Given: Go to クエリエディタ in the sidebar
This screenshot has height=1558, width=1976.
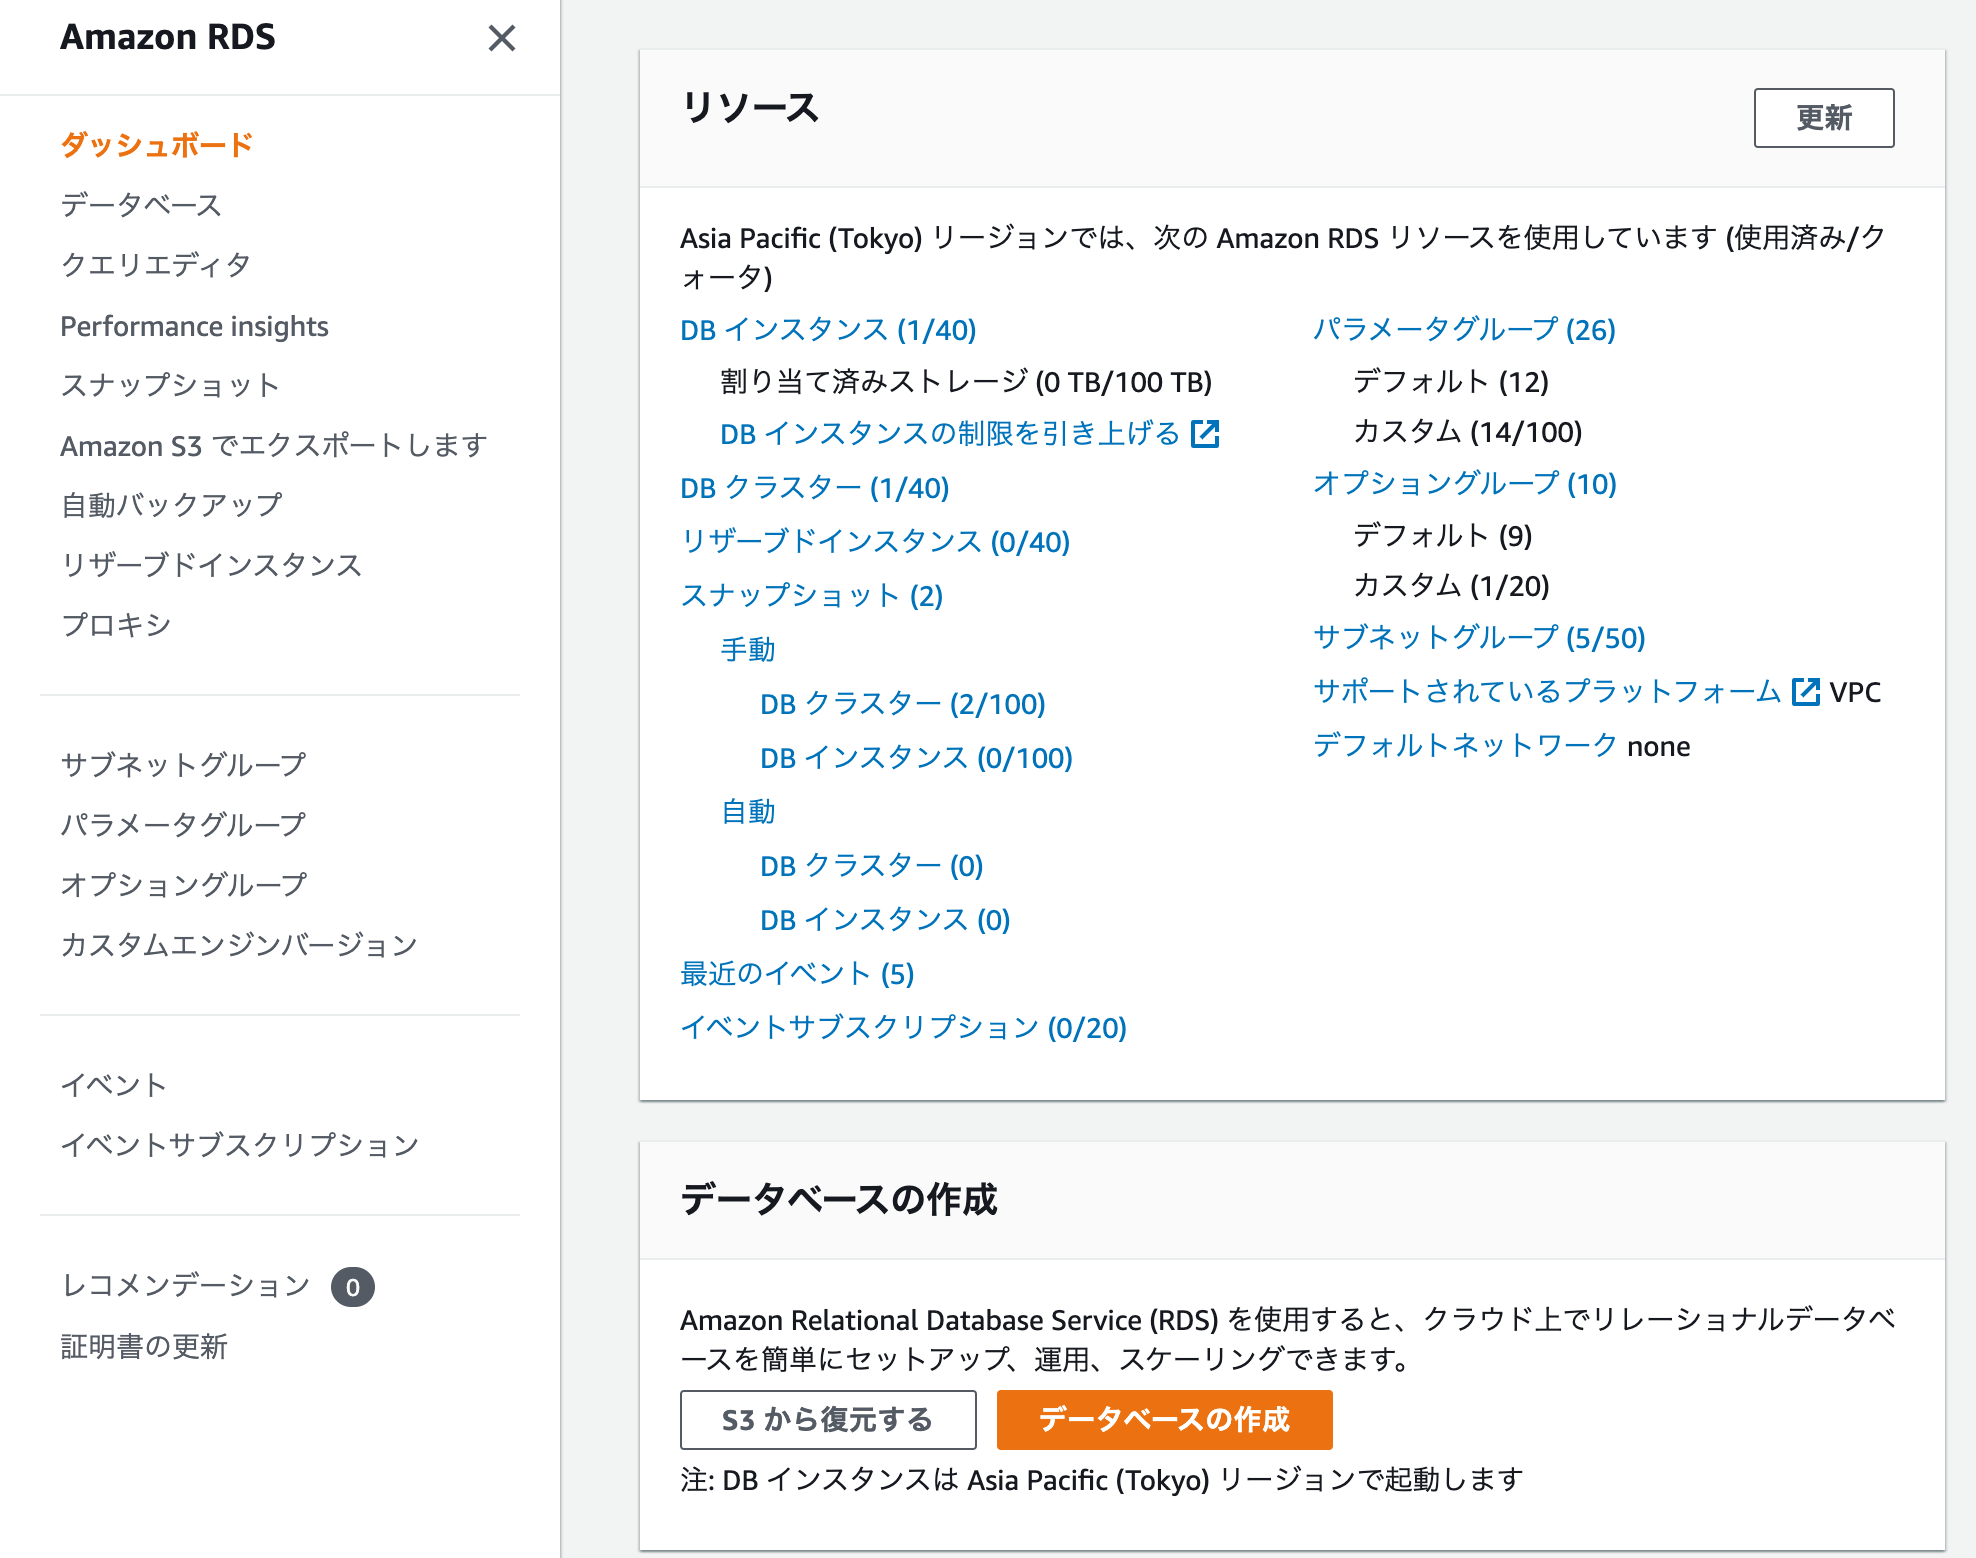Looking at the screenshot, I should (x=156, y=265).
